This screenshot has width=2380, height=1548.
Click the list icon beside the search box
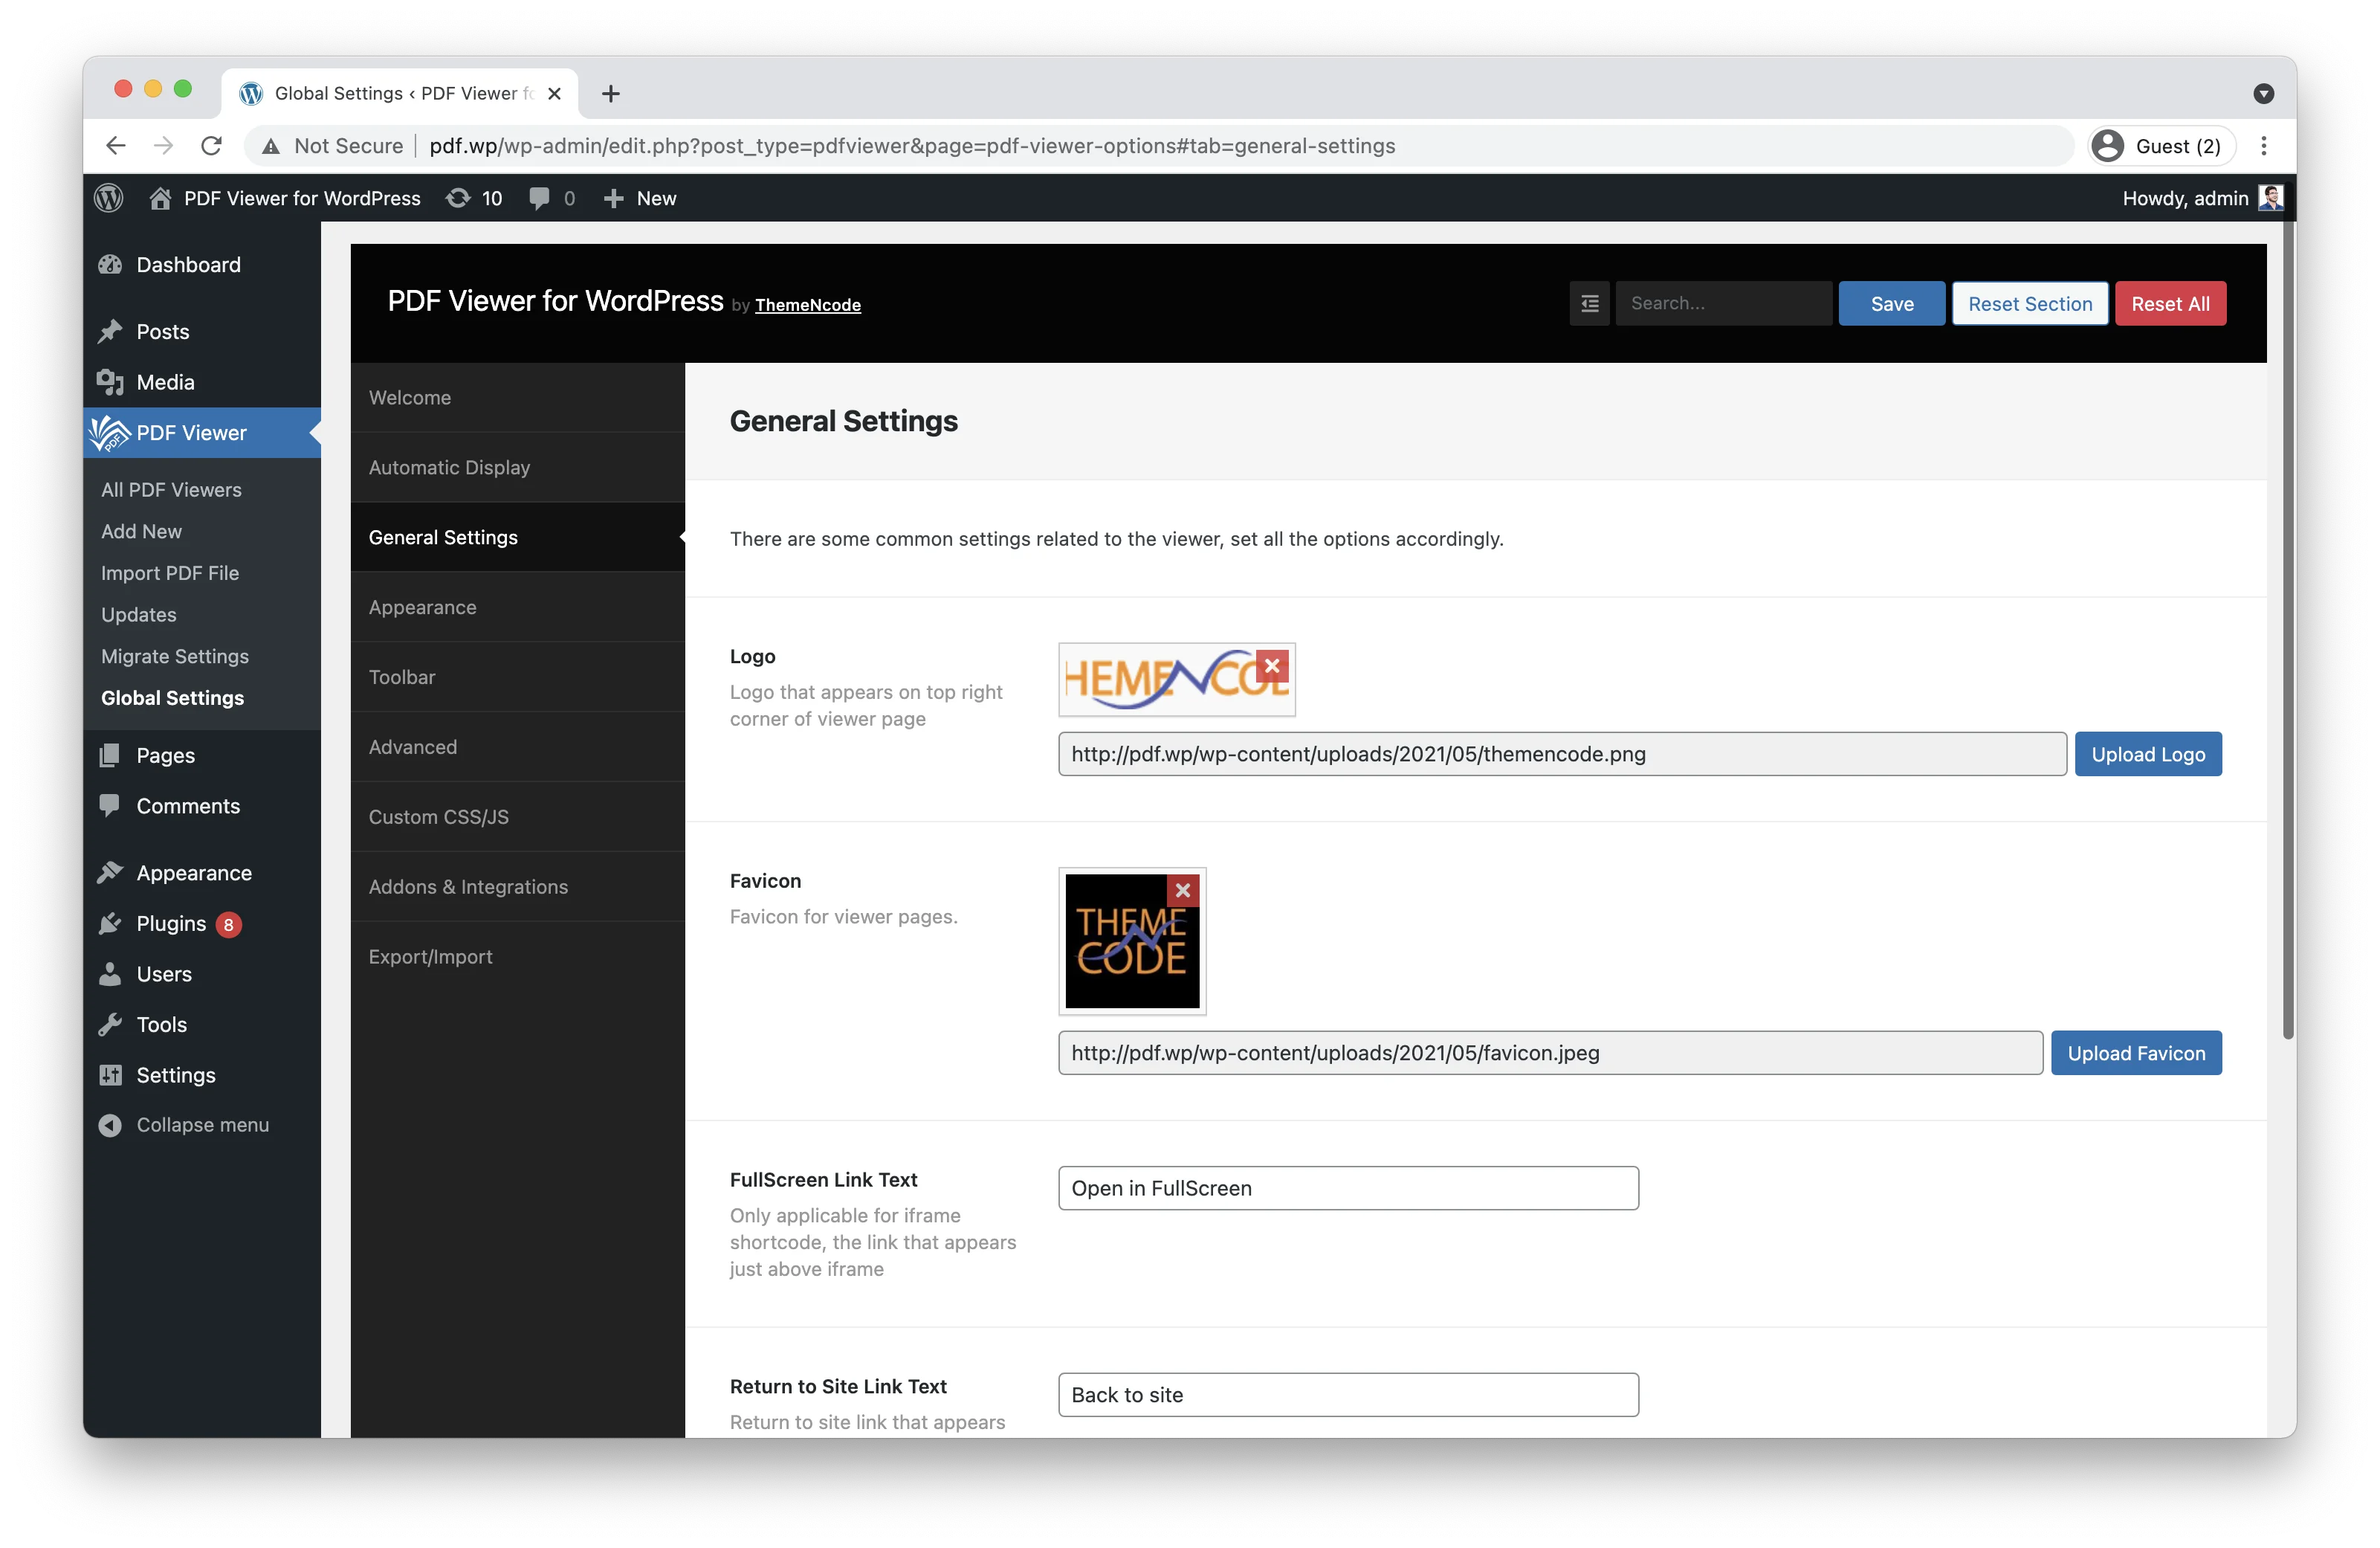tap(1589, 302)
